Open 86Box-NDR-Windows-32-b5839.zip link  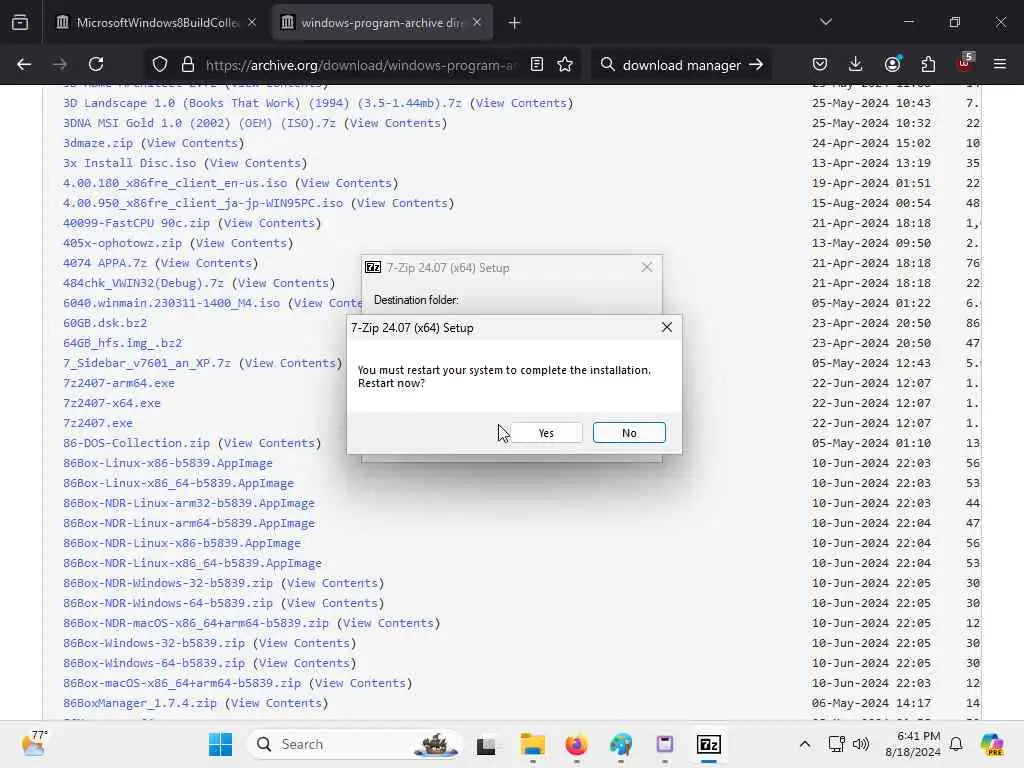[x=168, y=583]
